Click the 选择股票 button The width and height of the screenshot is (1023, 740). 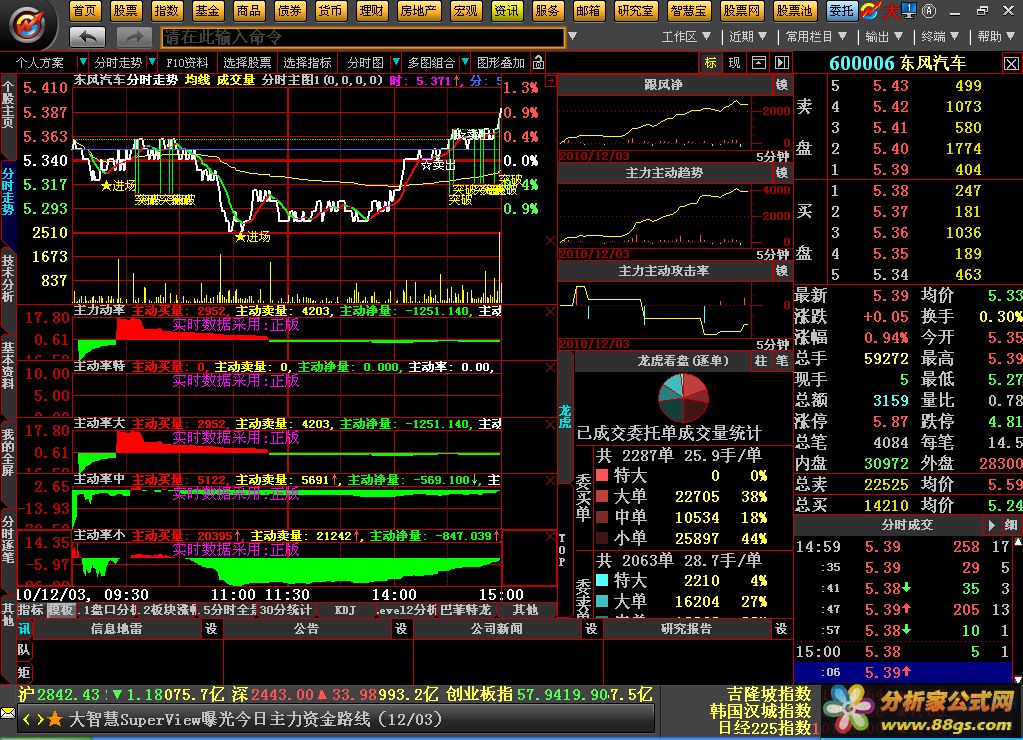[247, 63]
